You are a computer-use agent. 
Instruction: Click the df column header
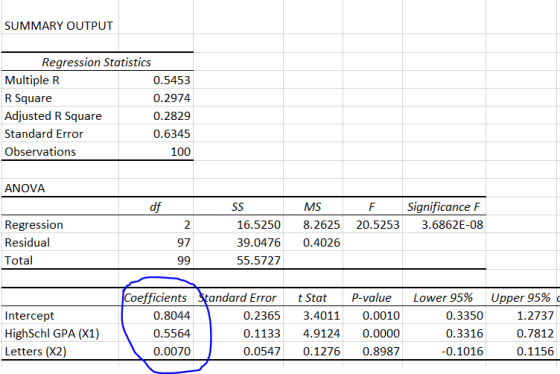click(155, 207)
